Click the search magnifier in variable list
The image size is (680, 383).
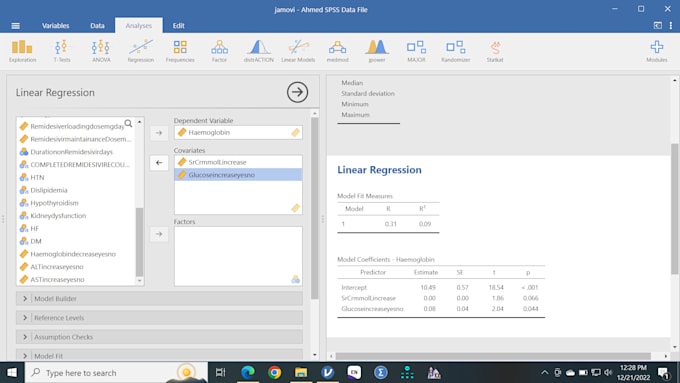click(128, 124)
